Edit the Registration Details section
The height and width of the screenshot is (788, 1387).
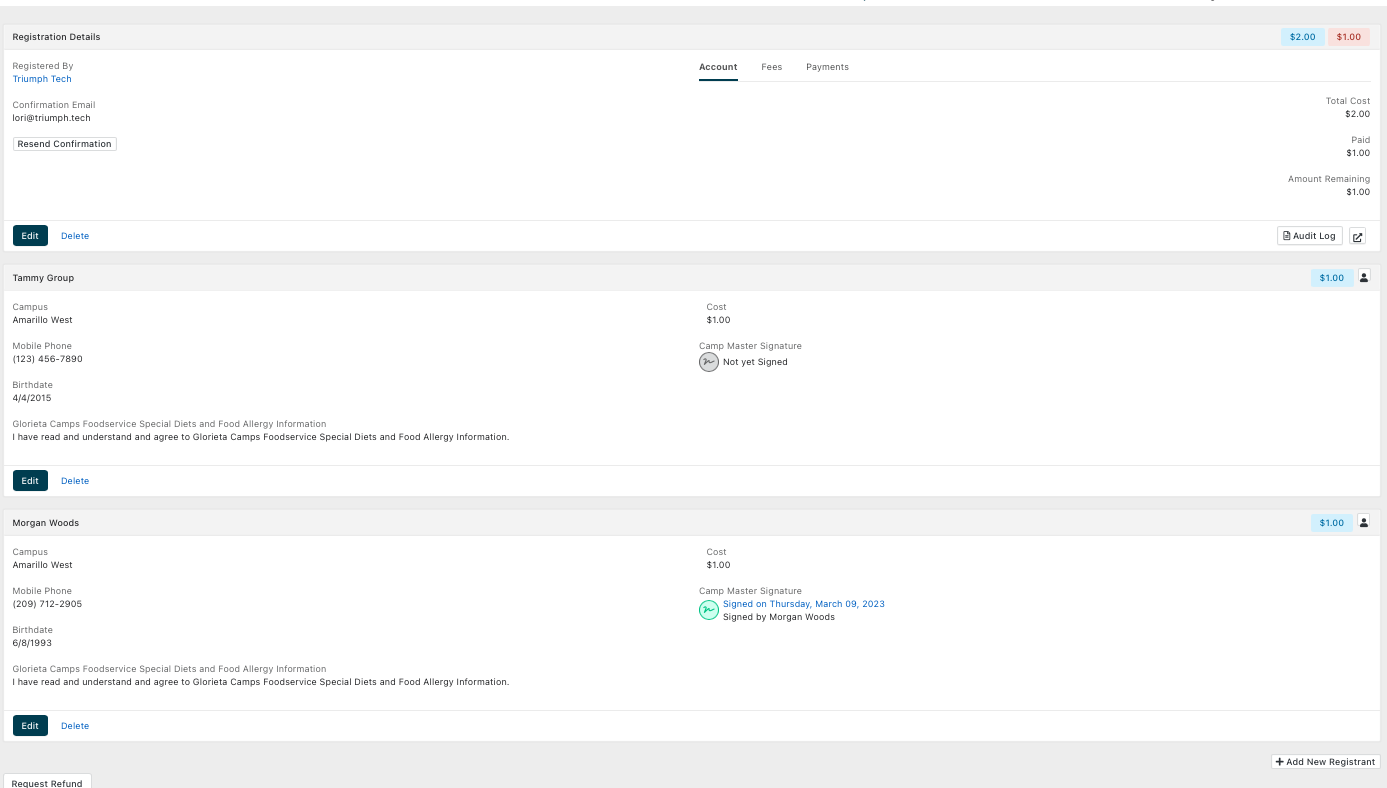30,236
